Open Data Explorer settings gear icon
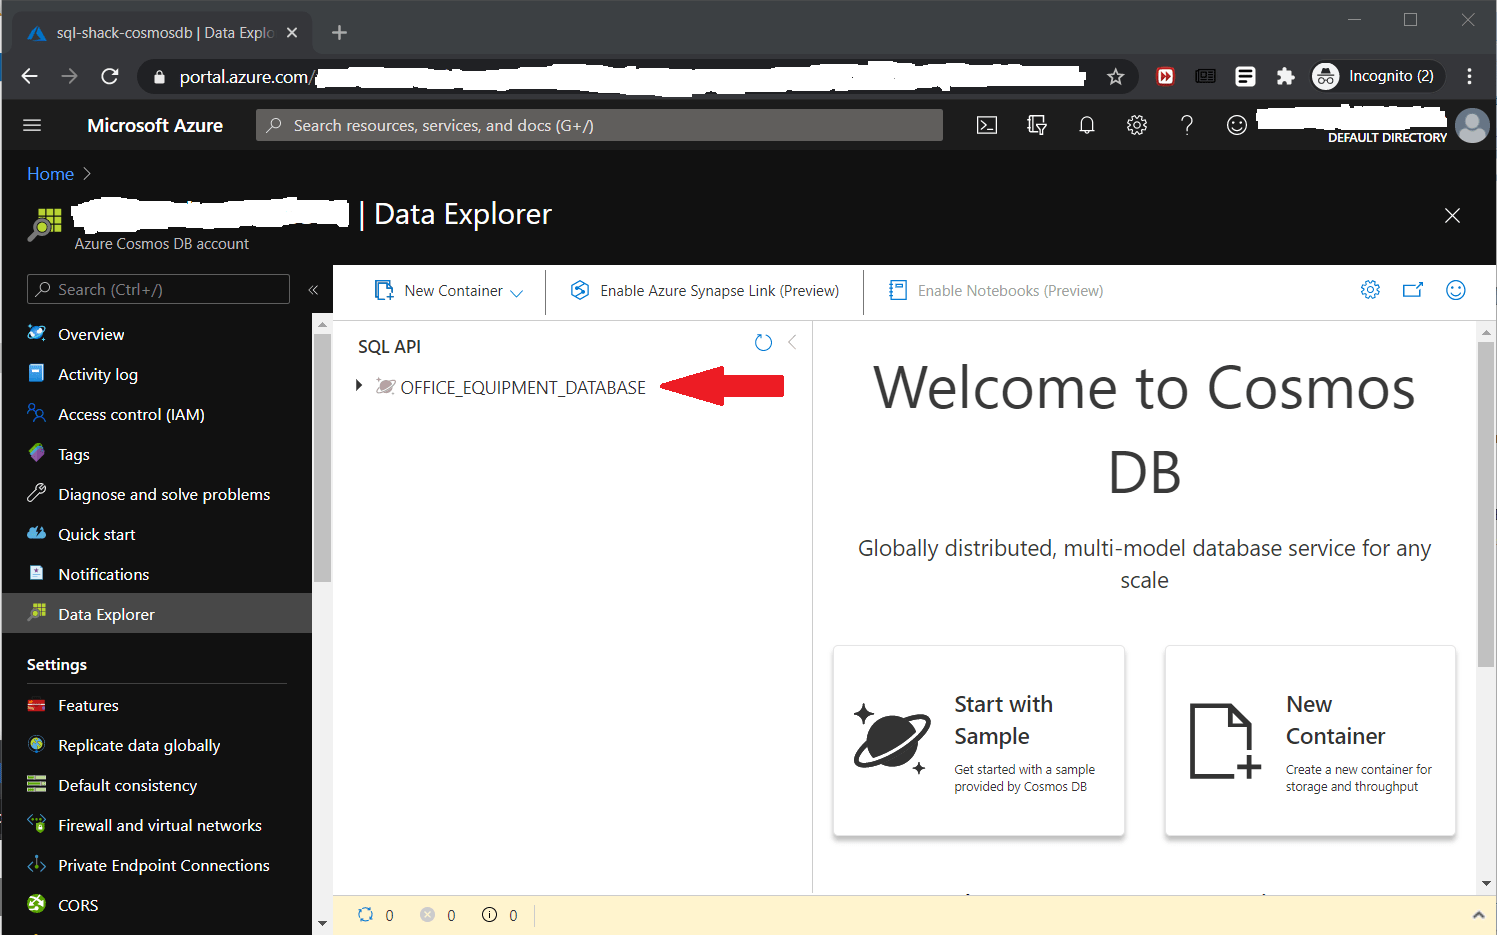1497x935 pixels. point(1370,289)
